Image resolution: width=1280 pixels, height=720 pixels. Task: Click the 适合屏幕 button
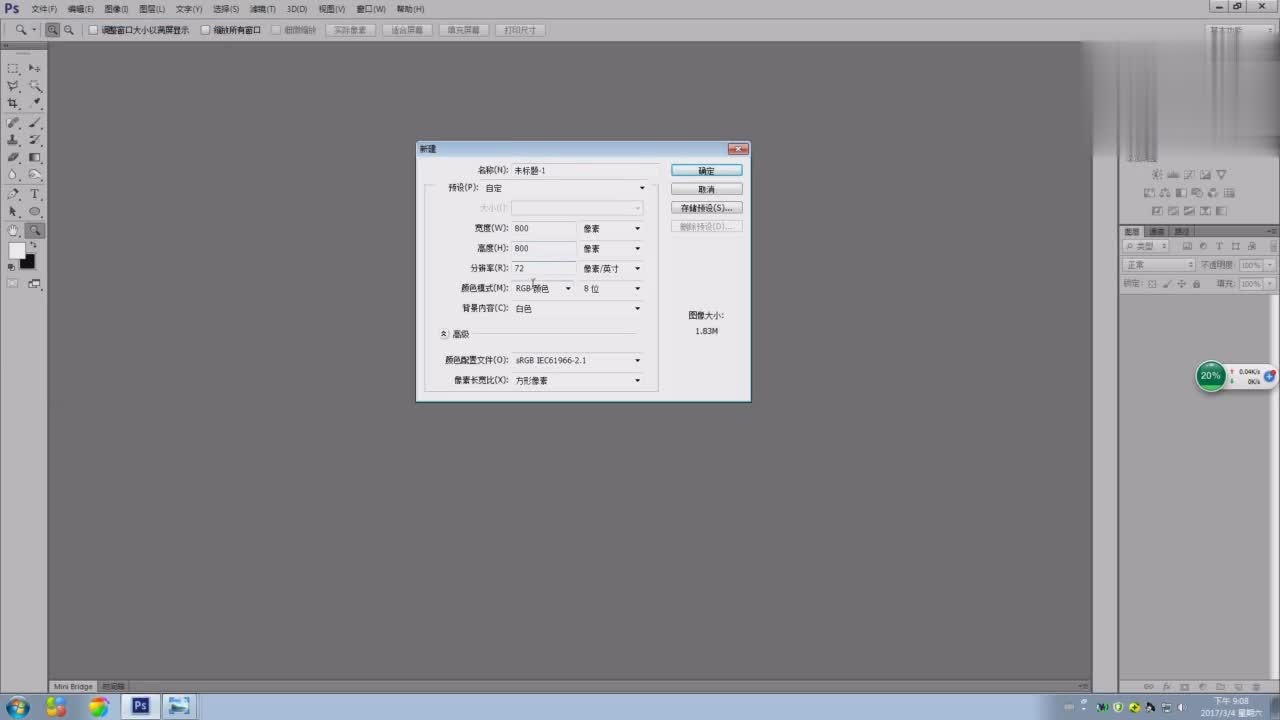coord(406,30)
